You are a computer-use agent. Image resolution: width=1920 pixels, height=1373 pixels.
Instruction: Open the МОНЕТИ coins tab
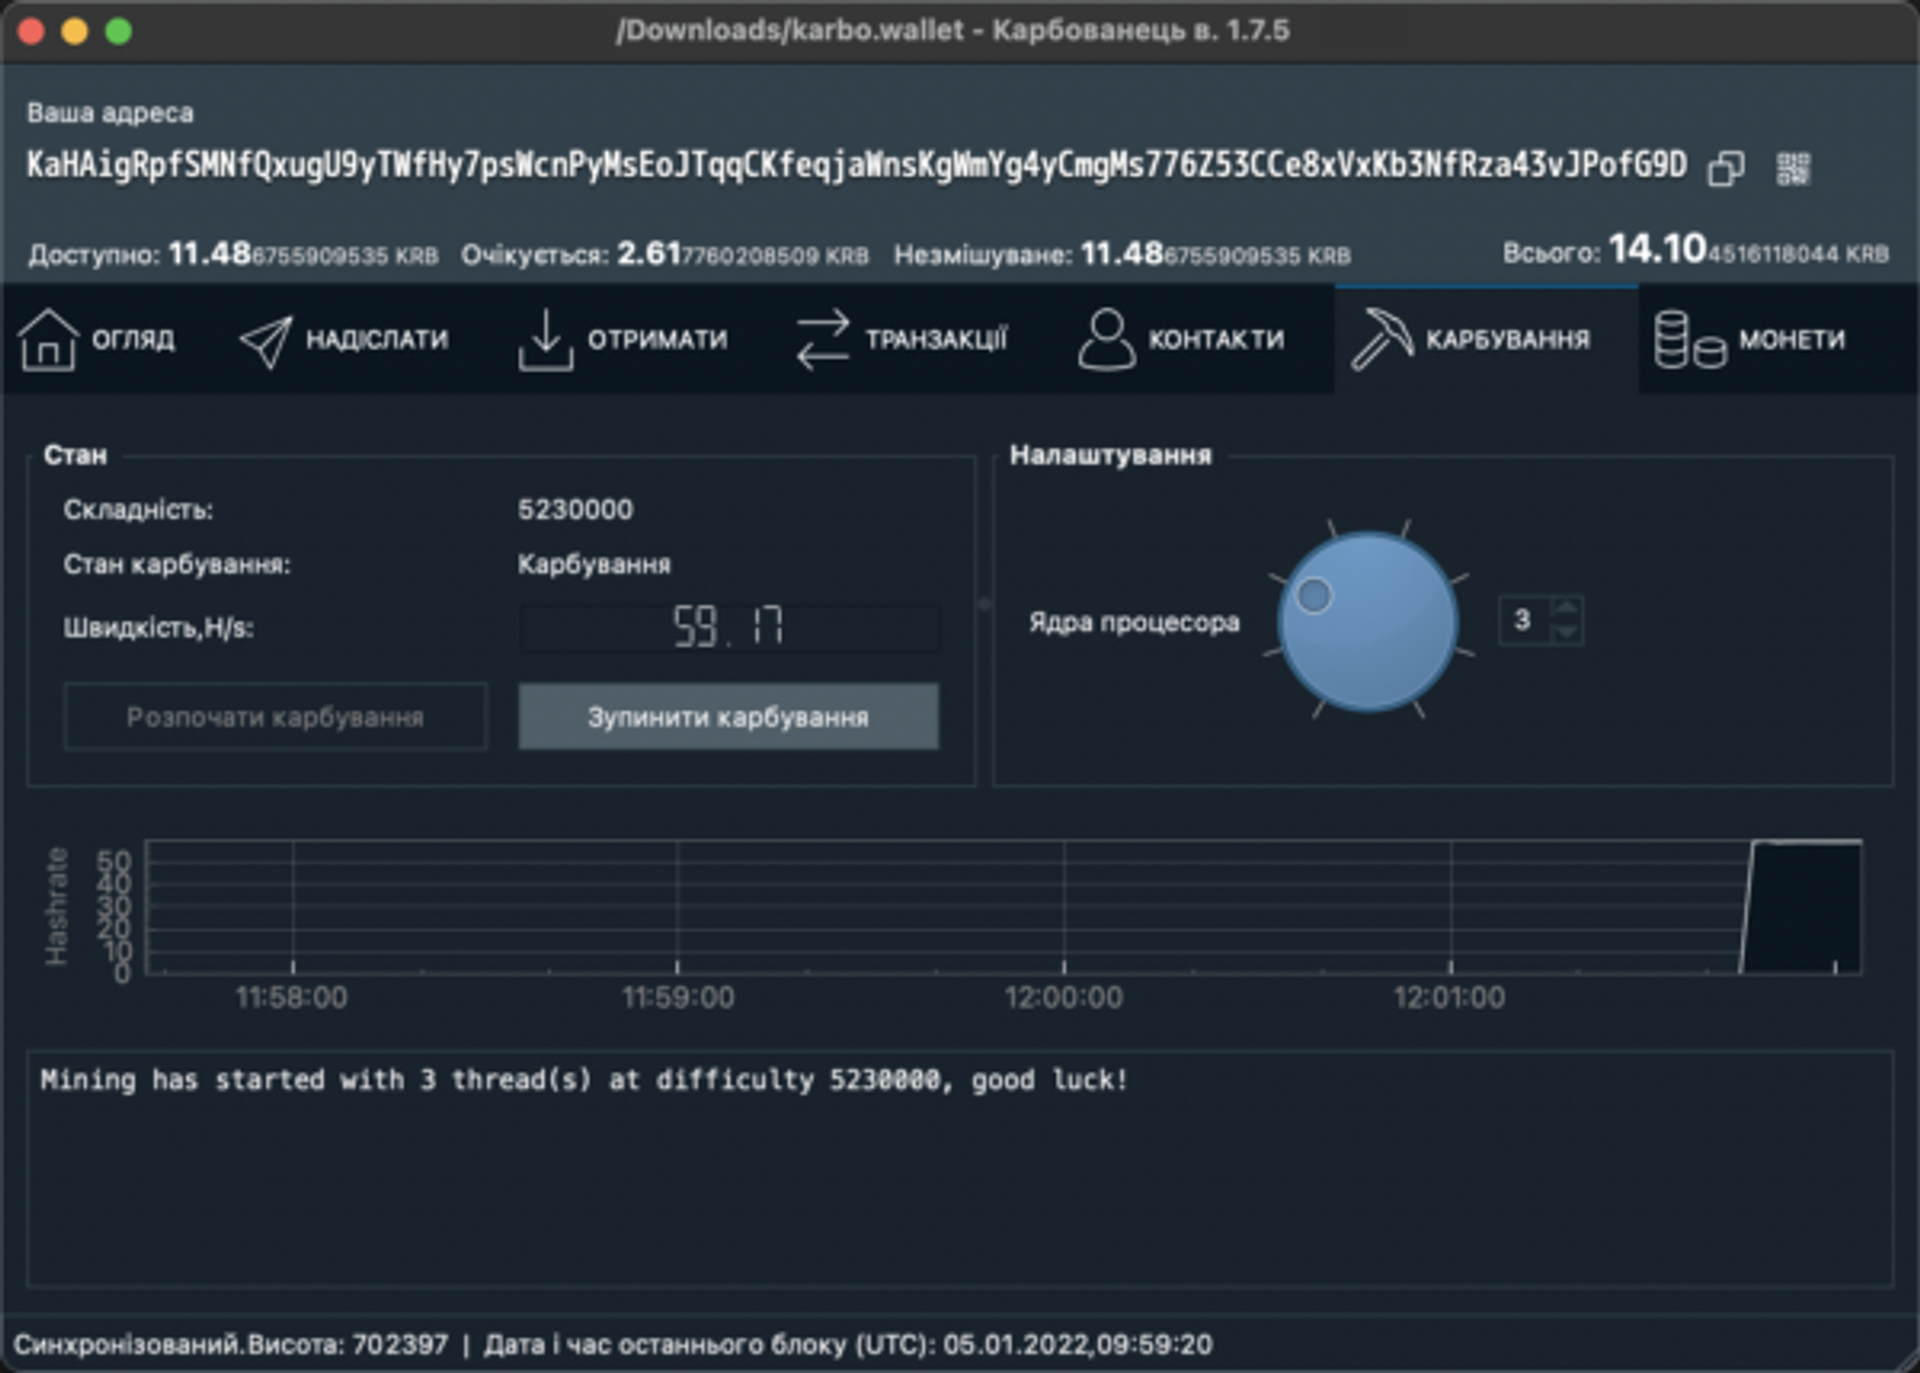pyautogui.click(x=1750, y=340)
